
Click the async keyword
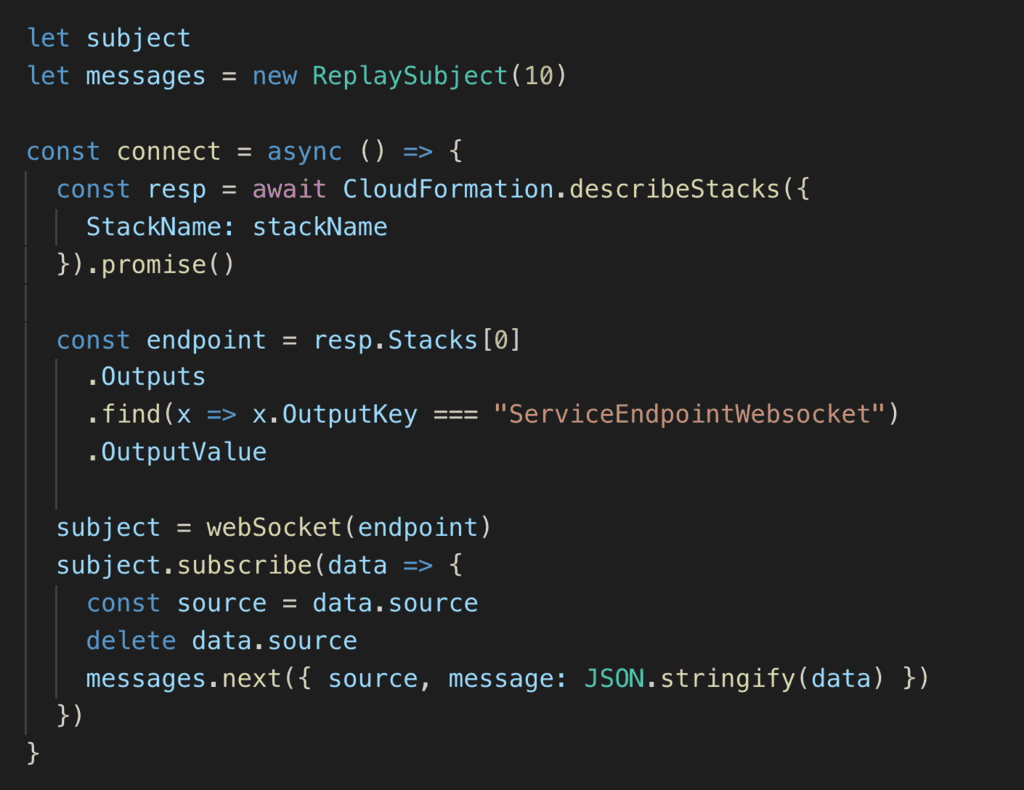point(304,152)
